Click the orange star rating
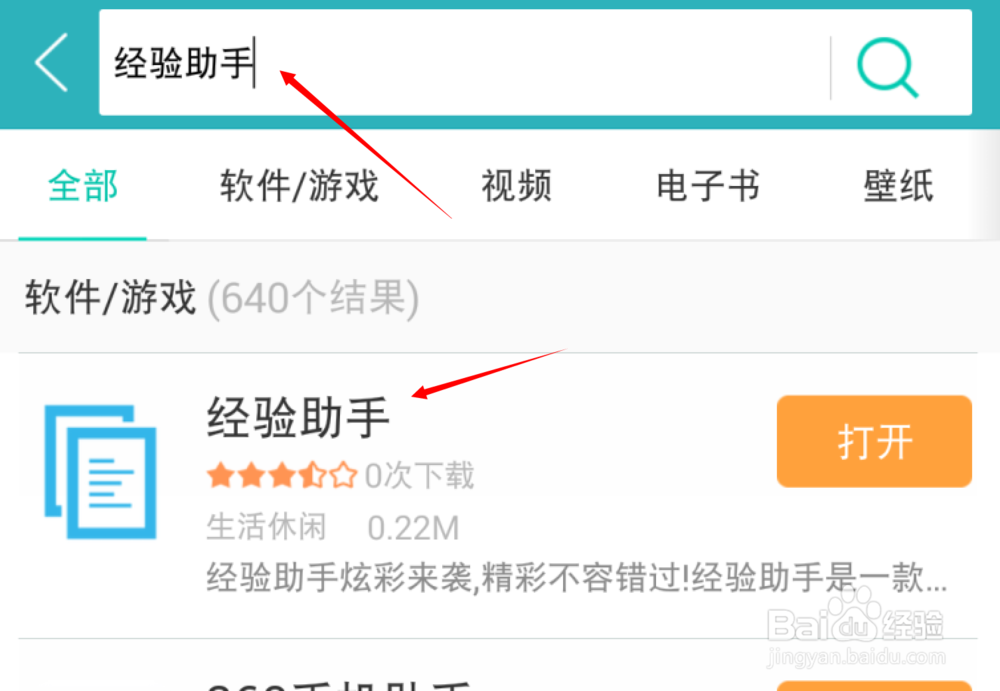 pyautogui.click(x=282, y=475)
